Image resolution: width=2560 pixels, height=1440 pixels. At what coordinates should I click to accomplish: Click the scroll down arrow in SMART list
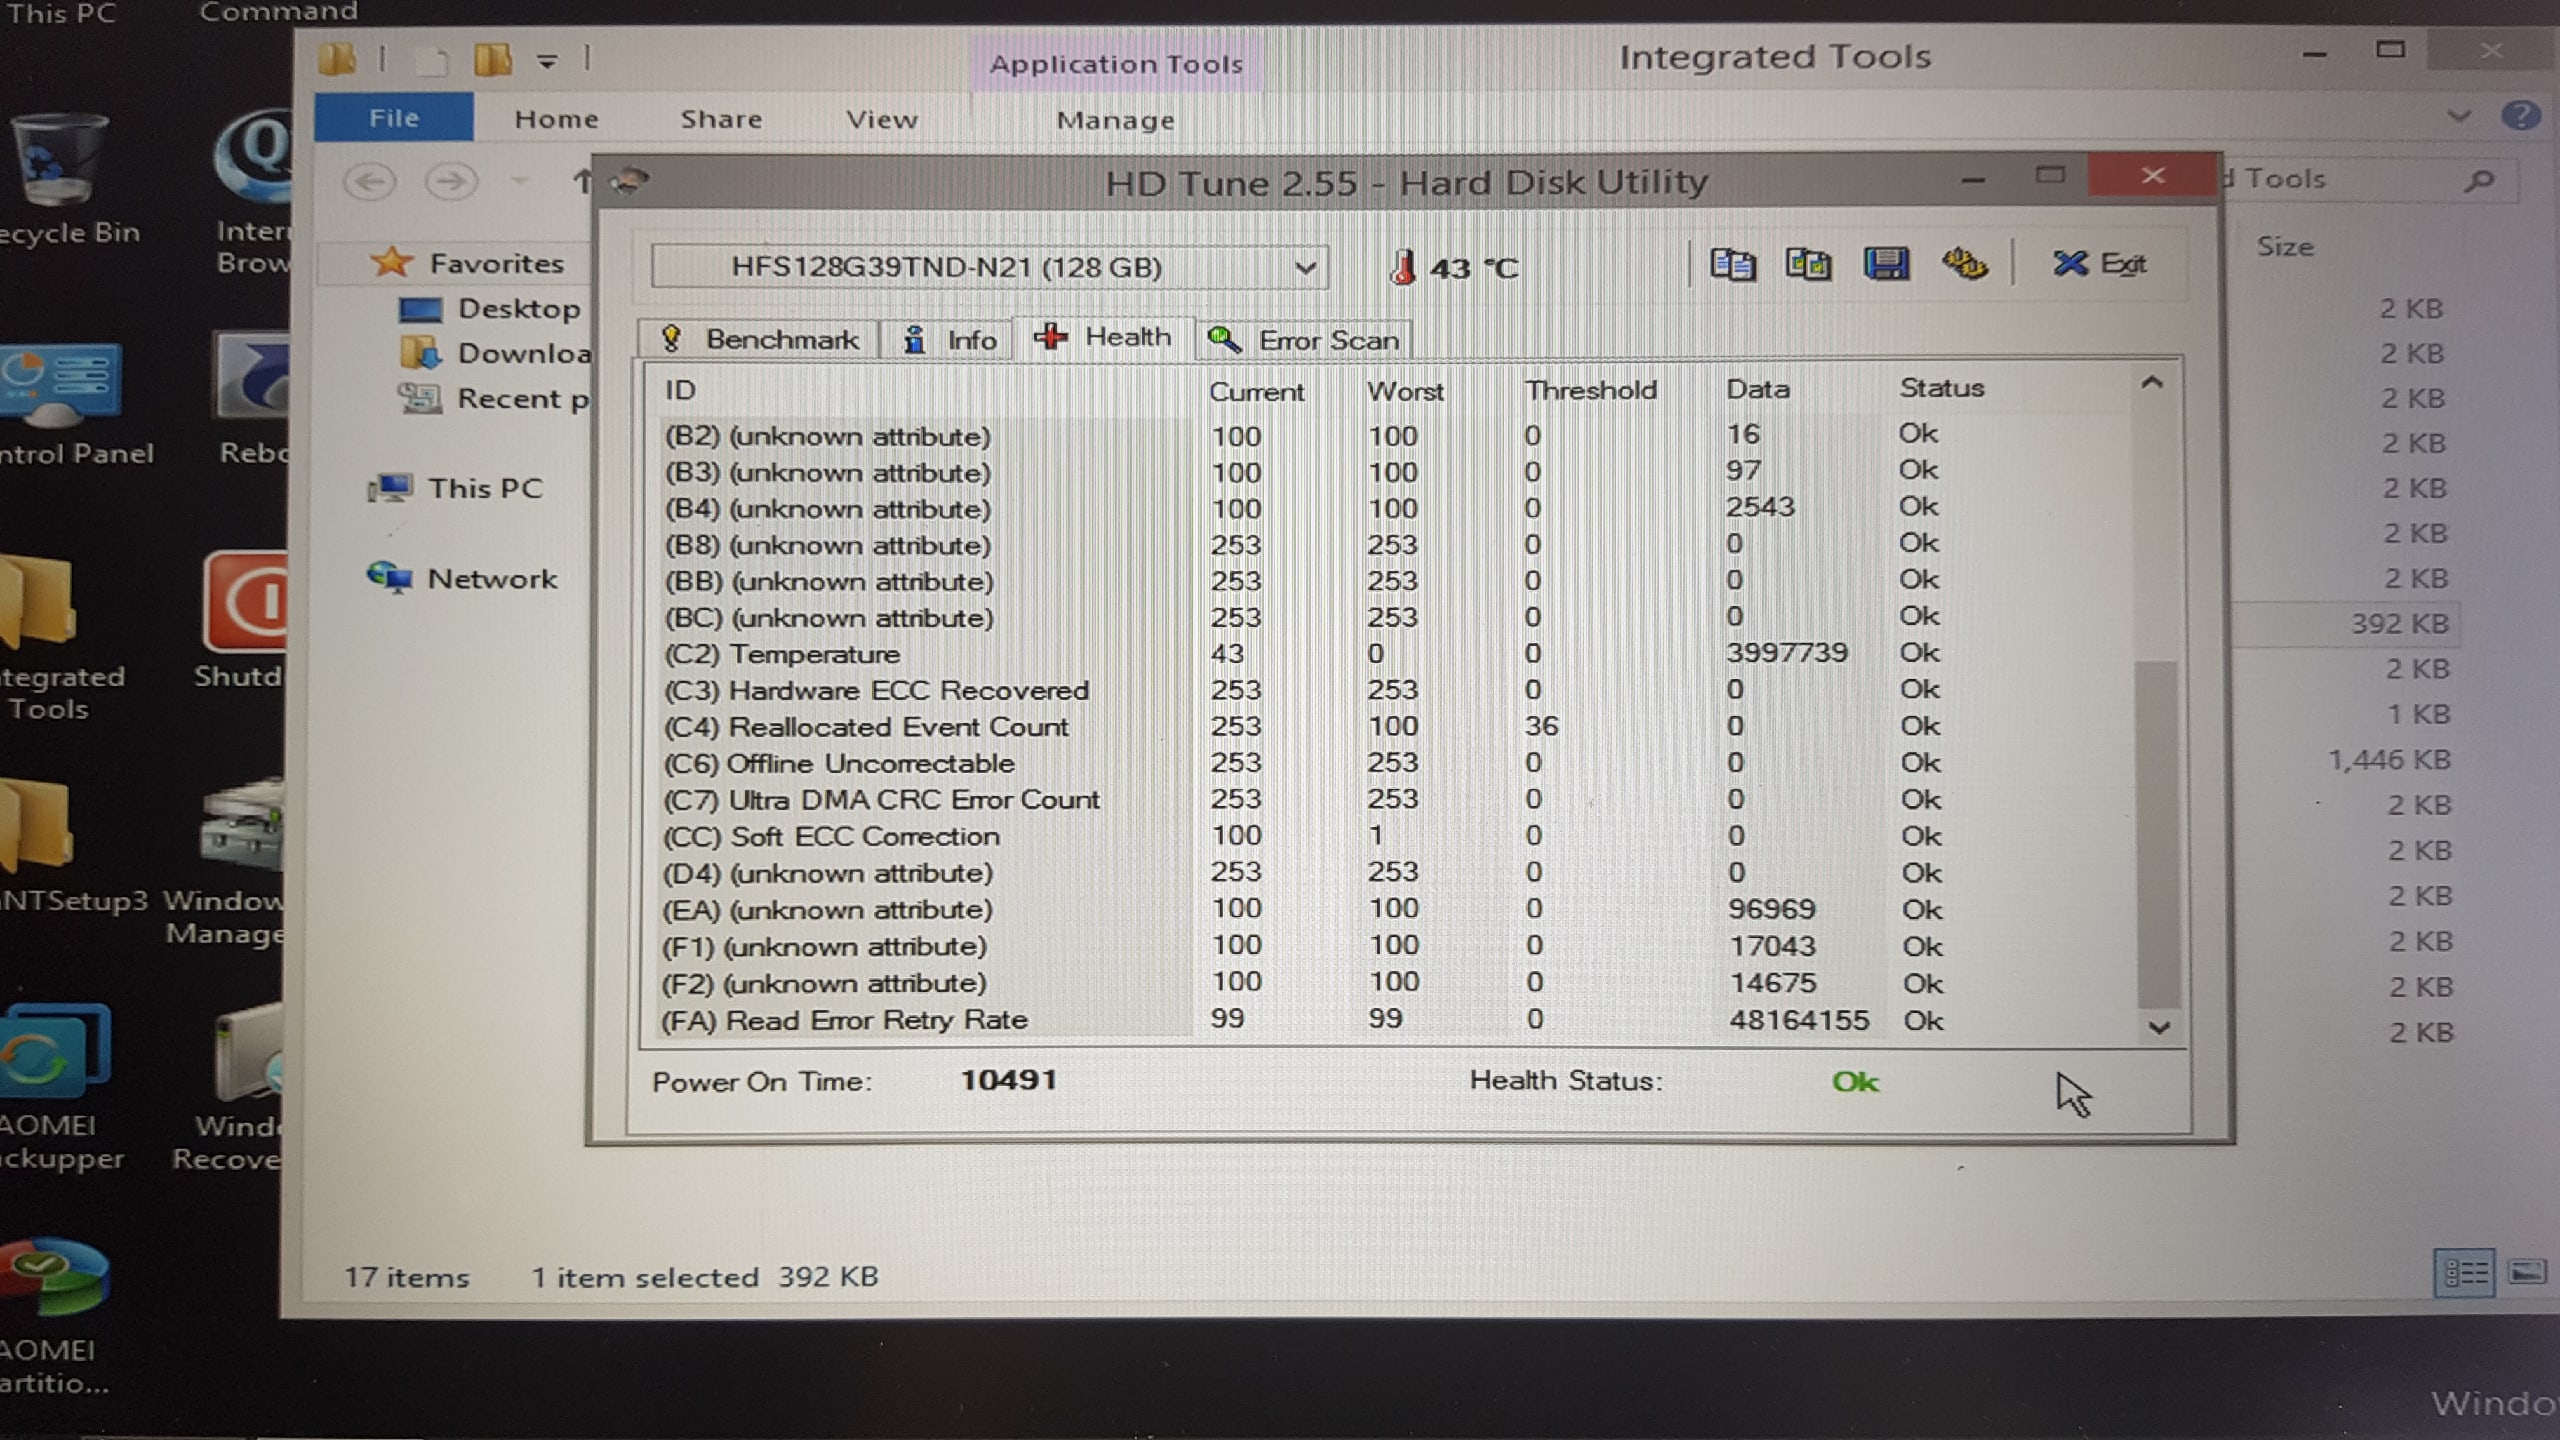2158,1027
